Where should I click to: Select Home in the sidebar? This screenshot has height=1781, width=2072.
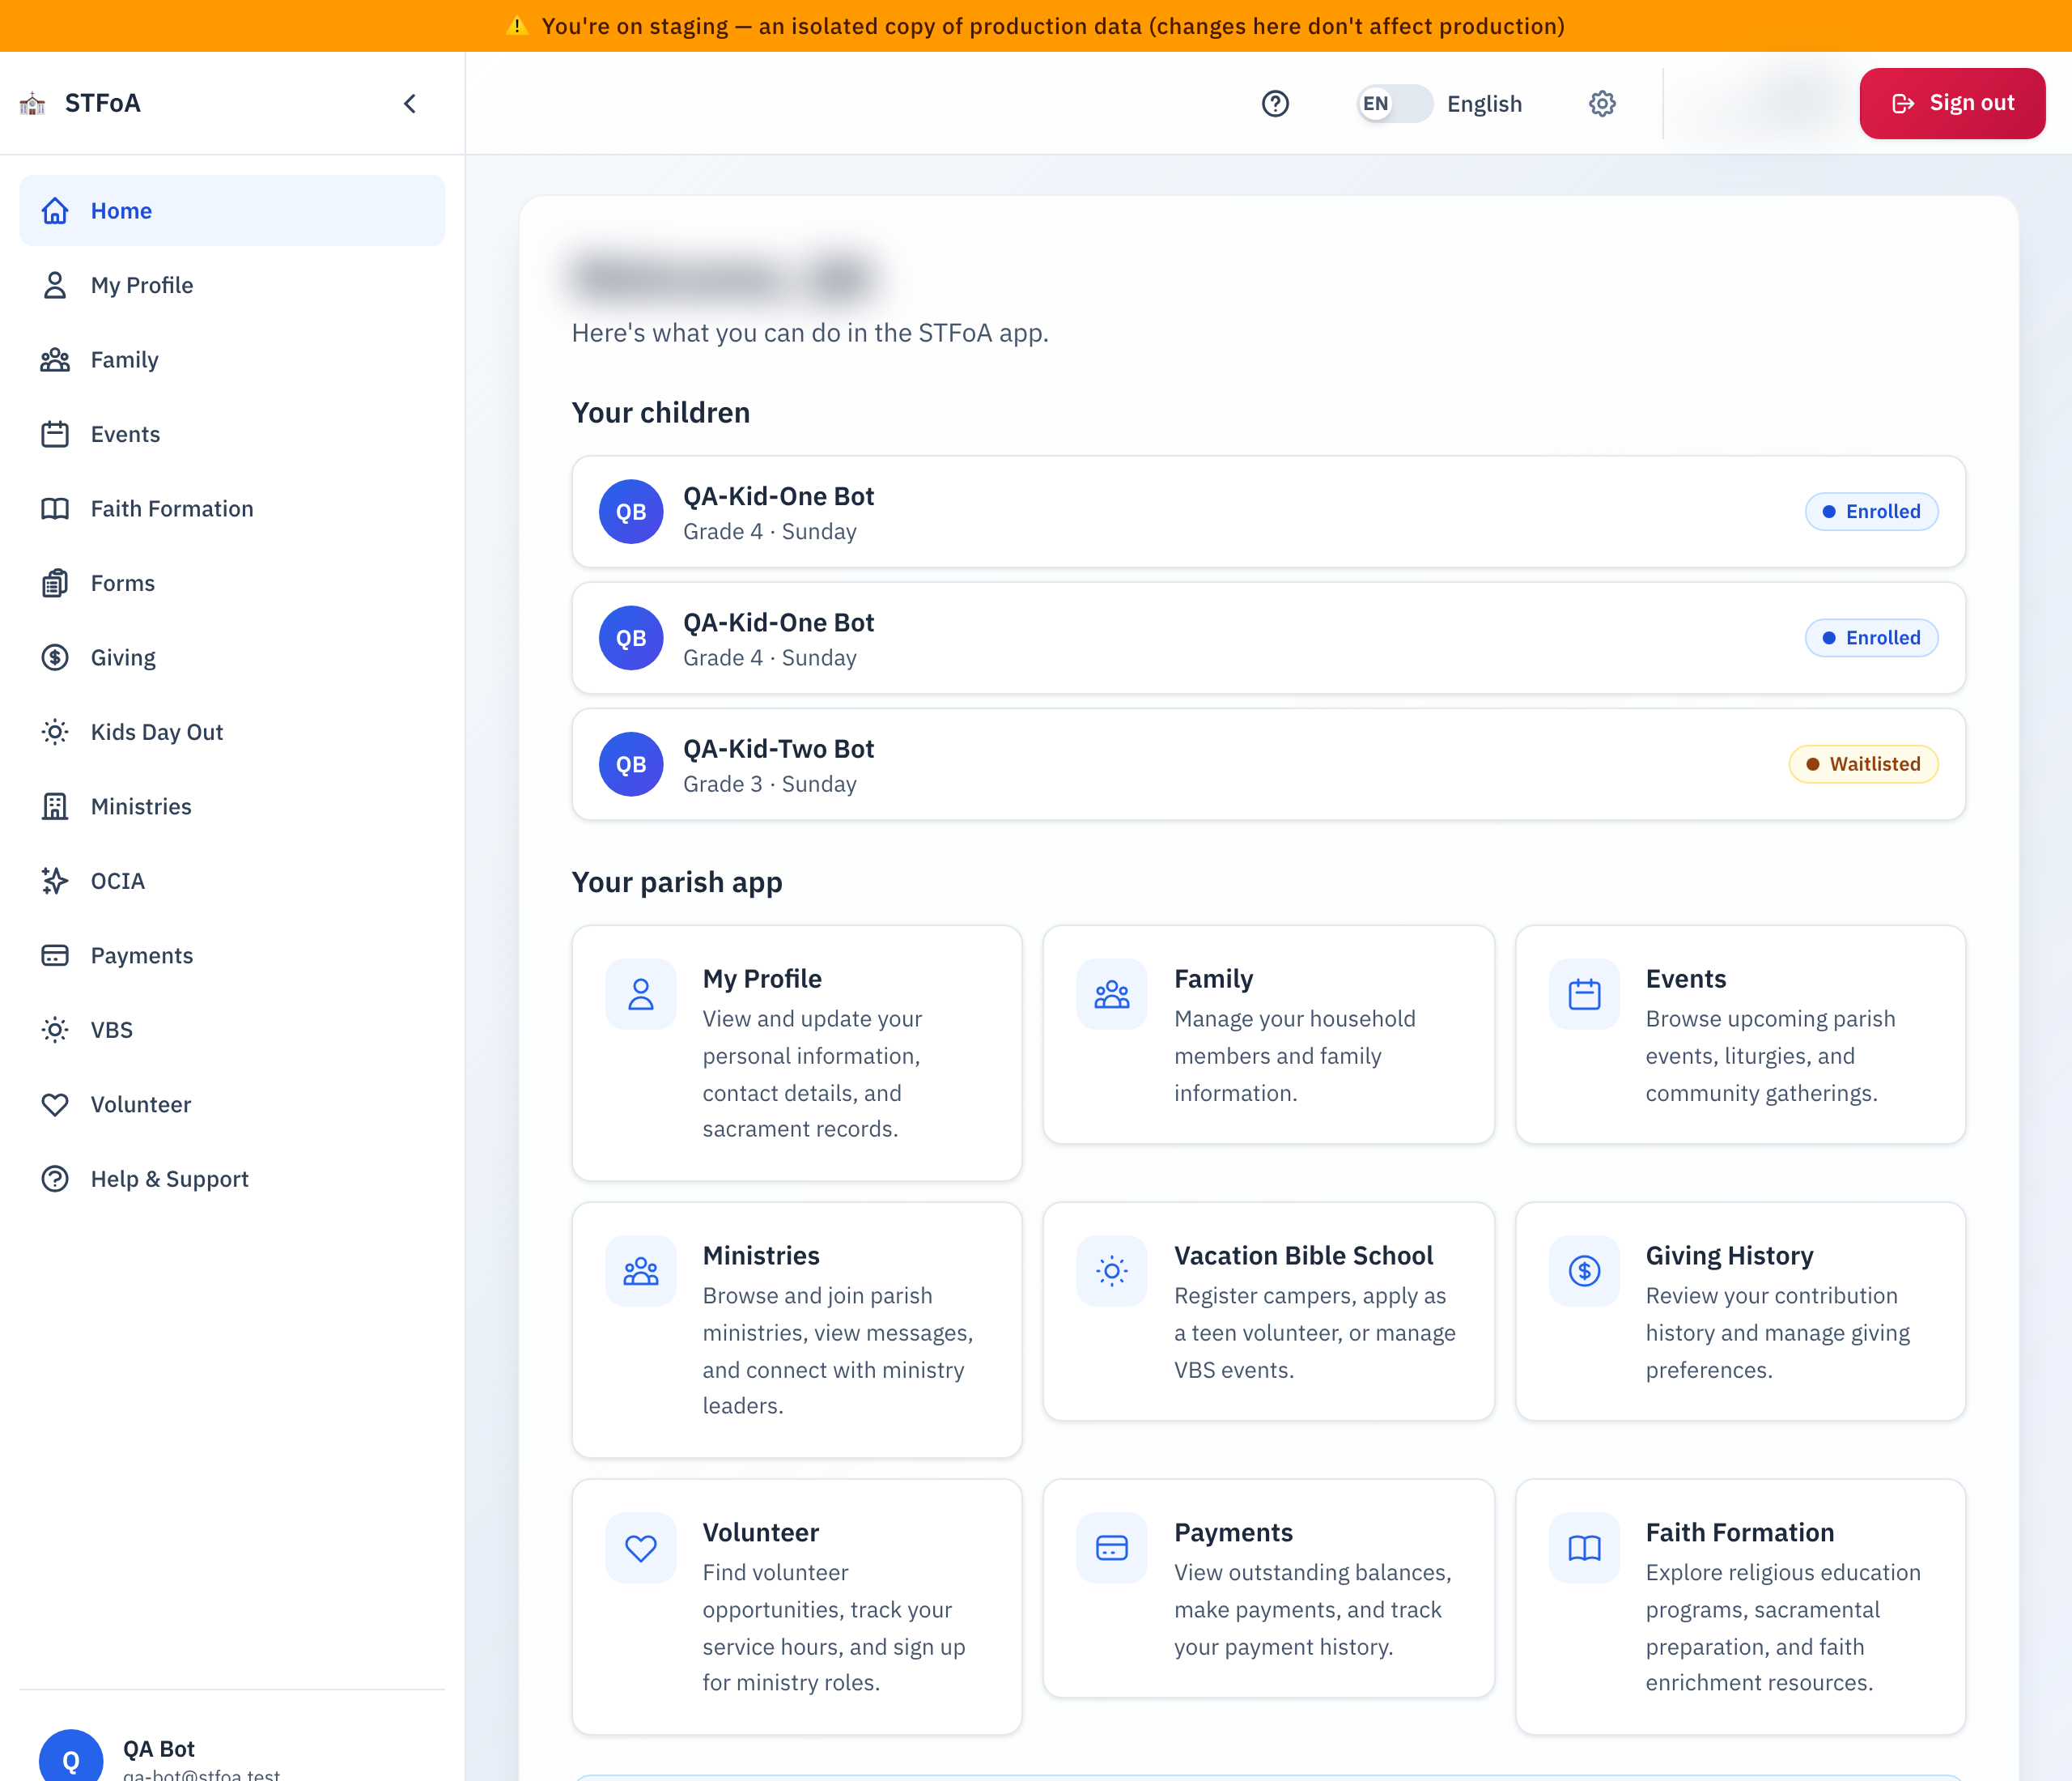click(232, 210)
